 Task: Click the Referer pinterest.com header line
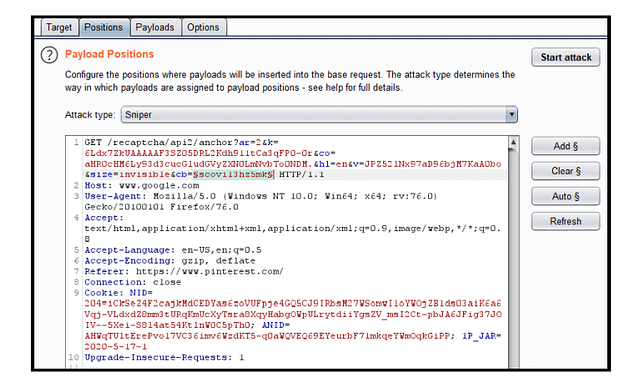click(x=184, y=271)
